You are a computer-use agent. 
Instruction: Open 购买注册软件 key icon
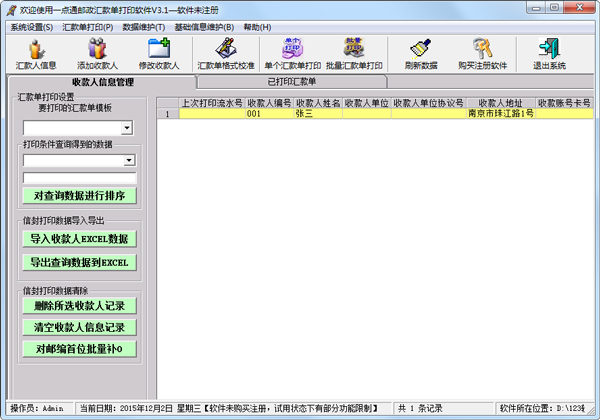click(483, 54)
